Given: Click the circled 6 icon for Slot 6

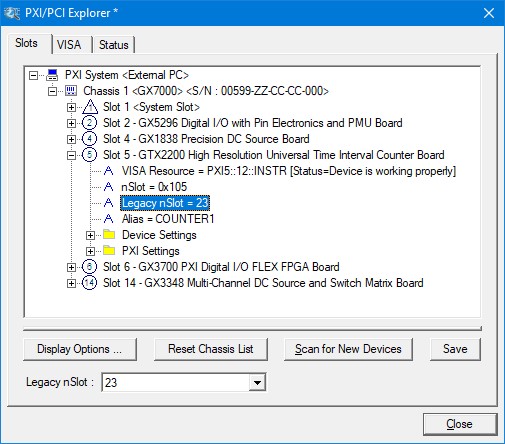Looking at the screenshot, I should click(x=89, y=267).
